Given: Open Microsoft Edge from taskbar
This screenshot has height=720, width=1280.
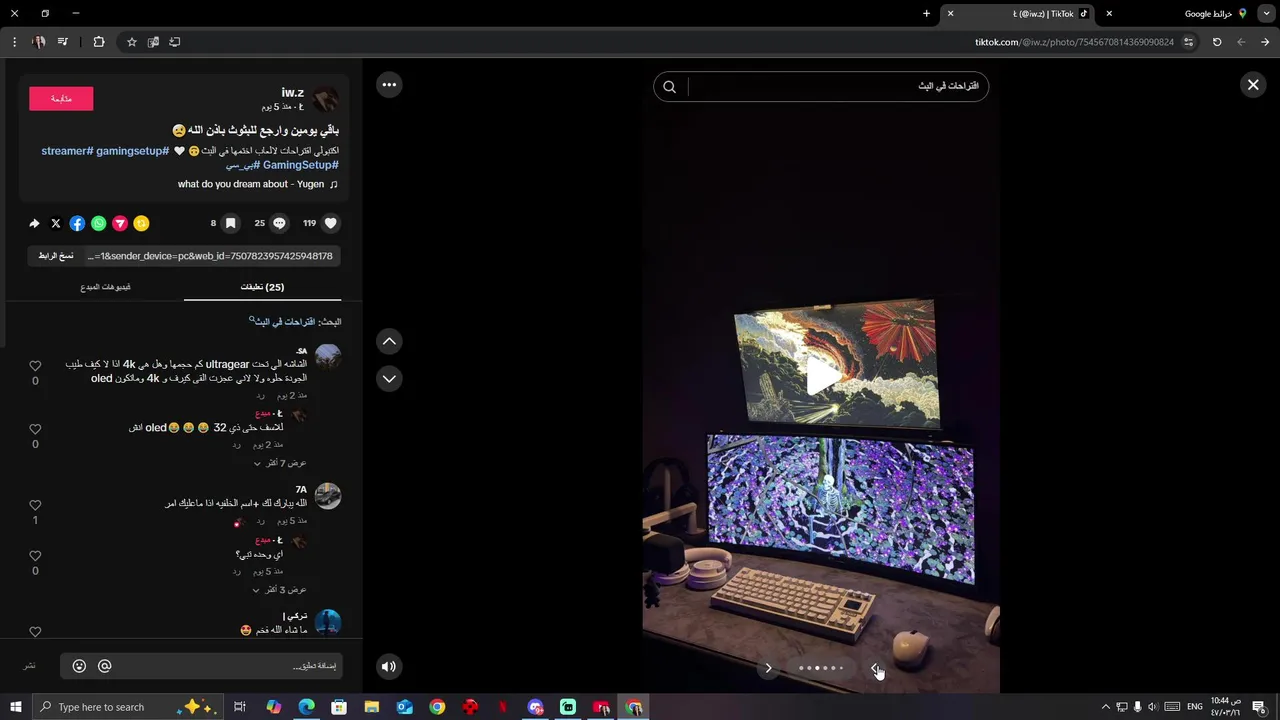Looking at the screenshot, I should (x=306, y=707).
